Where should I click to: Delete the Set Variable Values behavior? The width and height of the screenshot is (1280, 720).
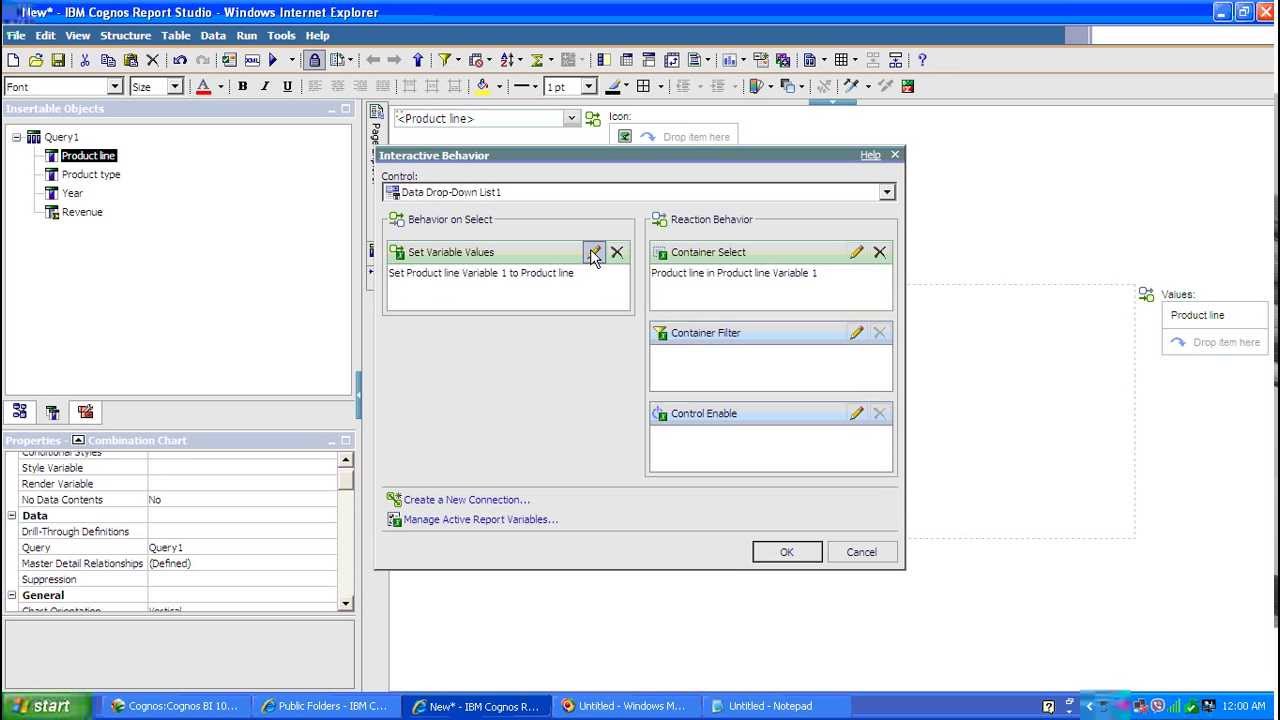(617, 252)
